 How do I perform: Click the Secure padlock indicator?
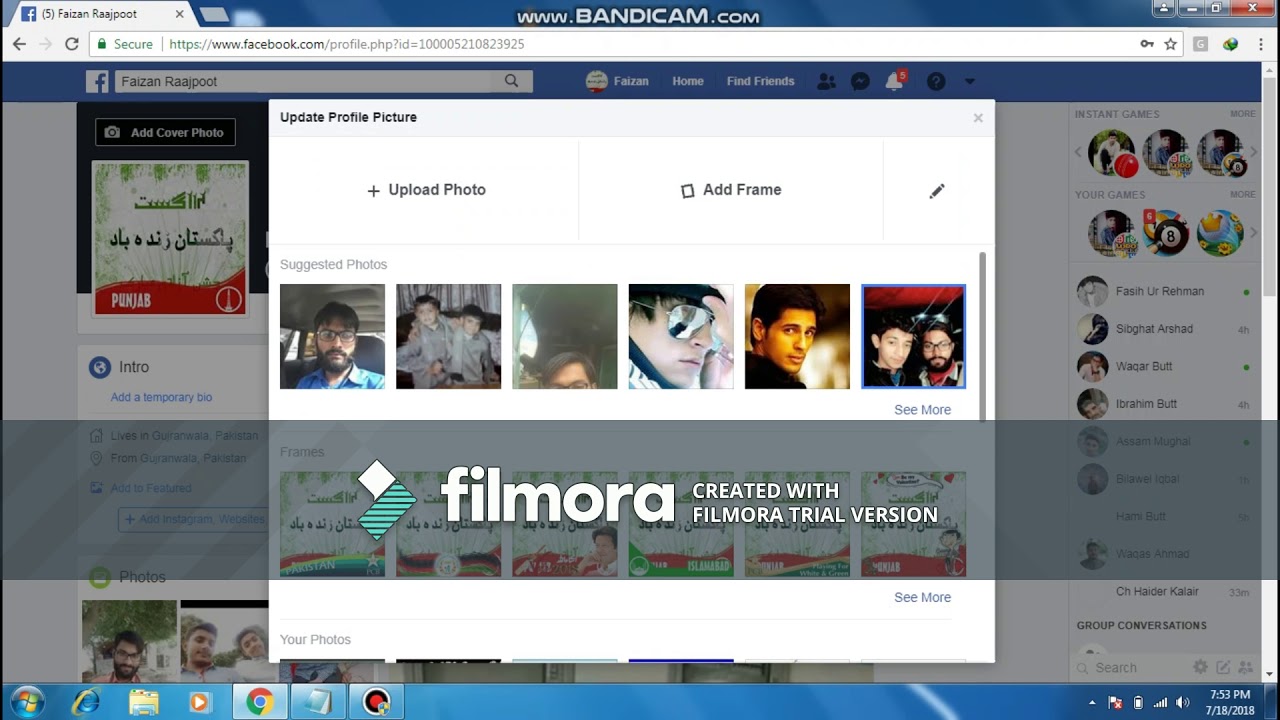pos(124,44)
